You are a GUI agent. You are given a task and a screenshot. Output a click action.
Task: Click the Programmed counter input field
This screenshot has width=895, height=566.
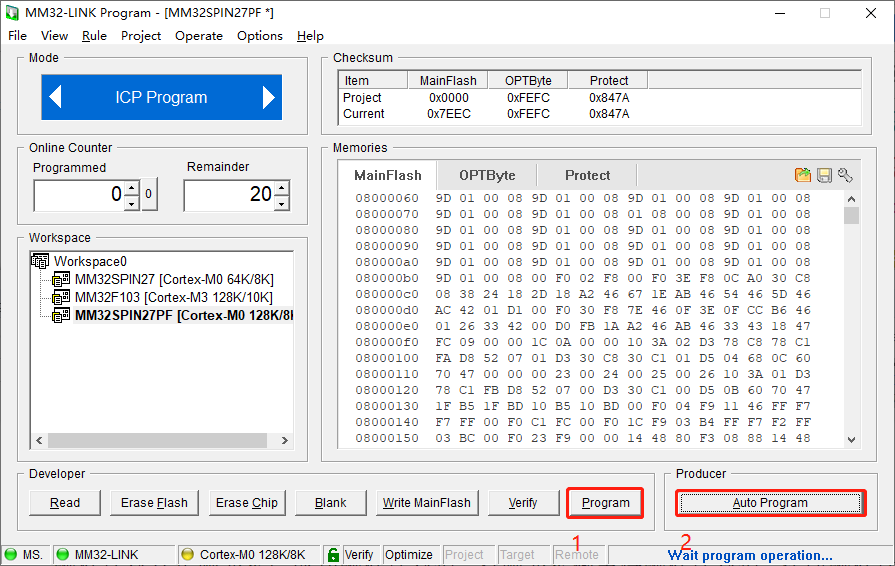(x=79, y=195)
